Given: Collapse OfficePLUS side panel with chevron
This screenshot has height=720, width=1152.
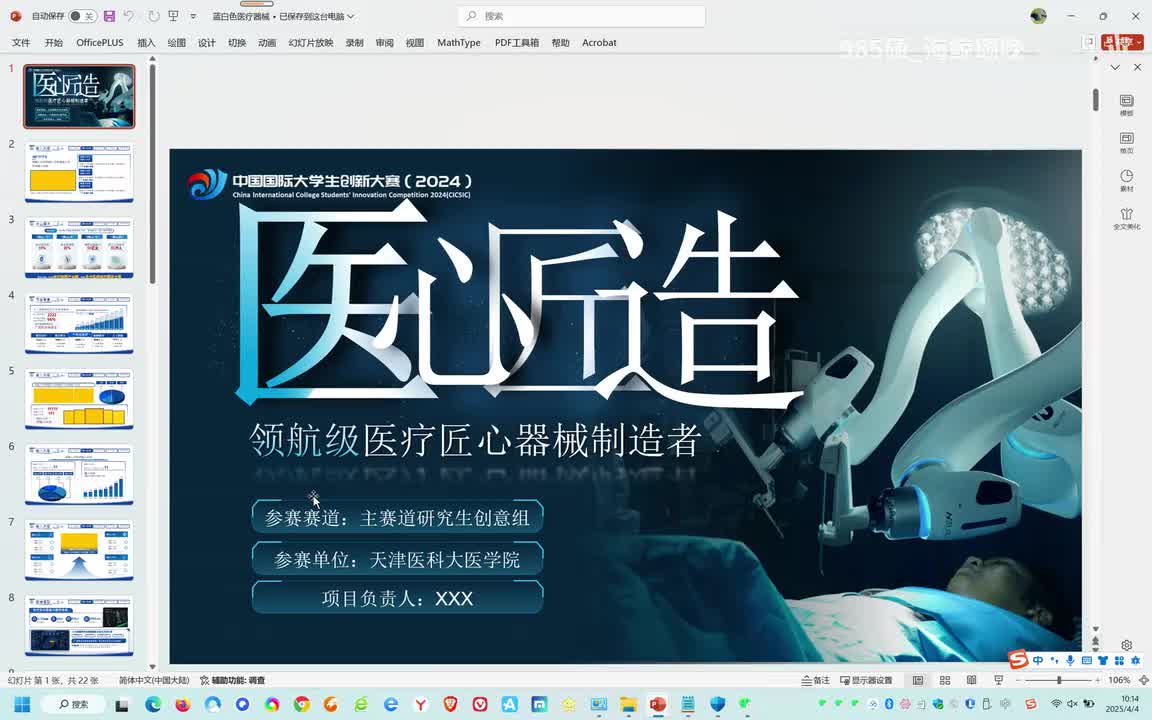Looking at the screenshot, I should [x=1115, y=67].
